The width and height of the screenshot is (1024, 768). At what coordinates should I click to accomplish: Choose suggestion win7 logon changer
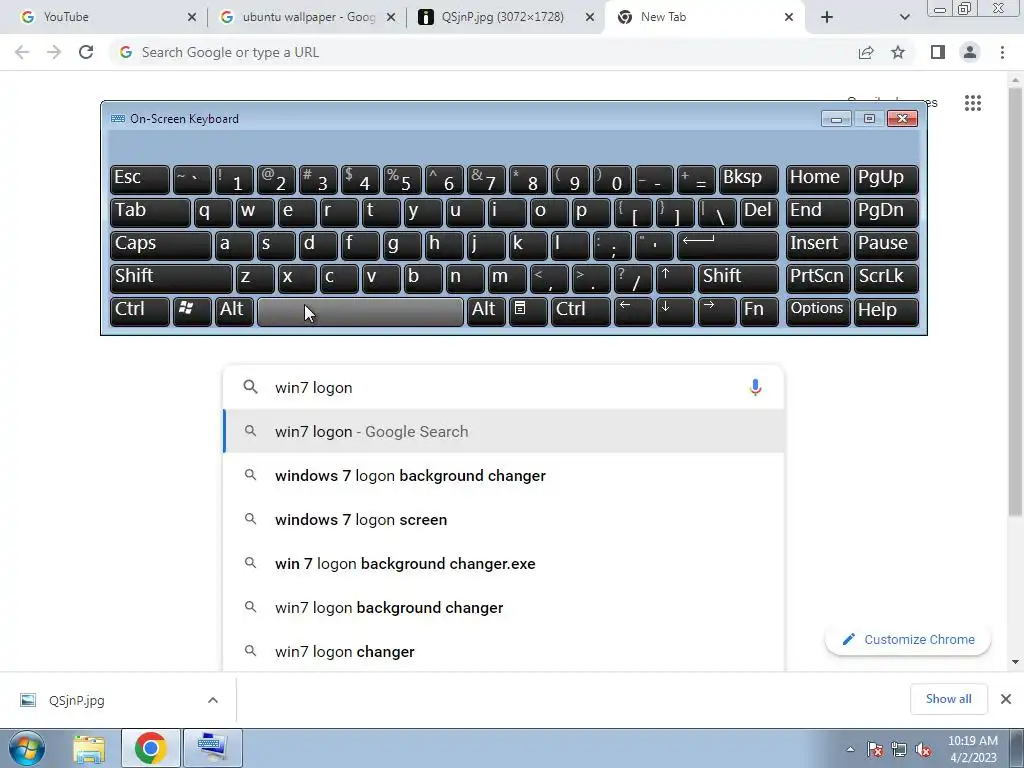(x=504, y=652)
